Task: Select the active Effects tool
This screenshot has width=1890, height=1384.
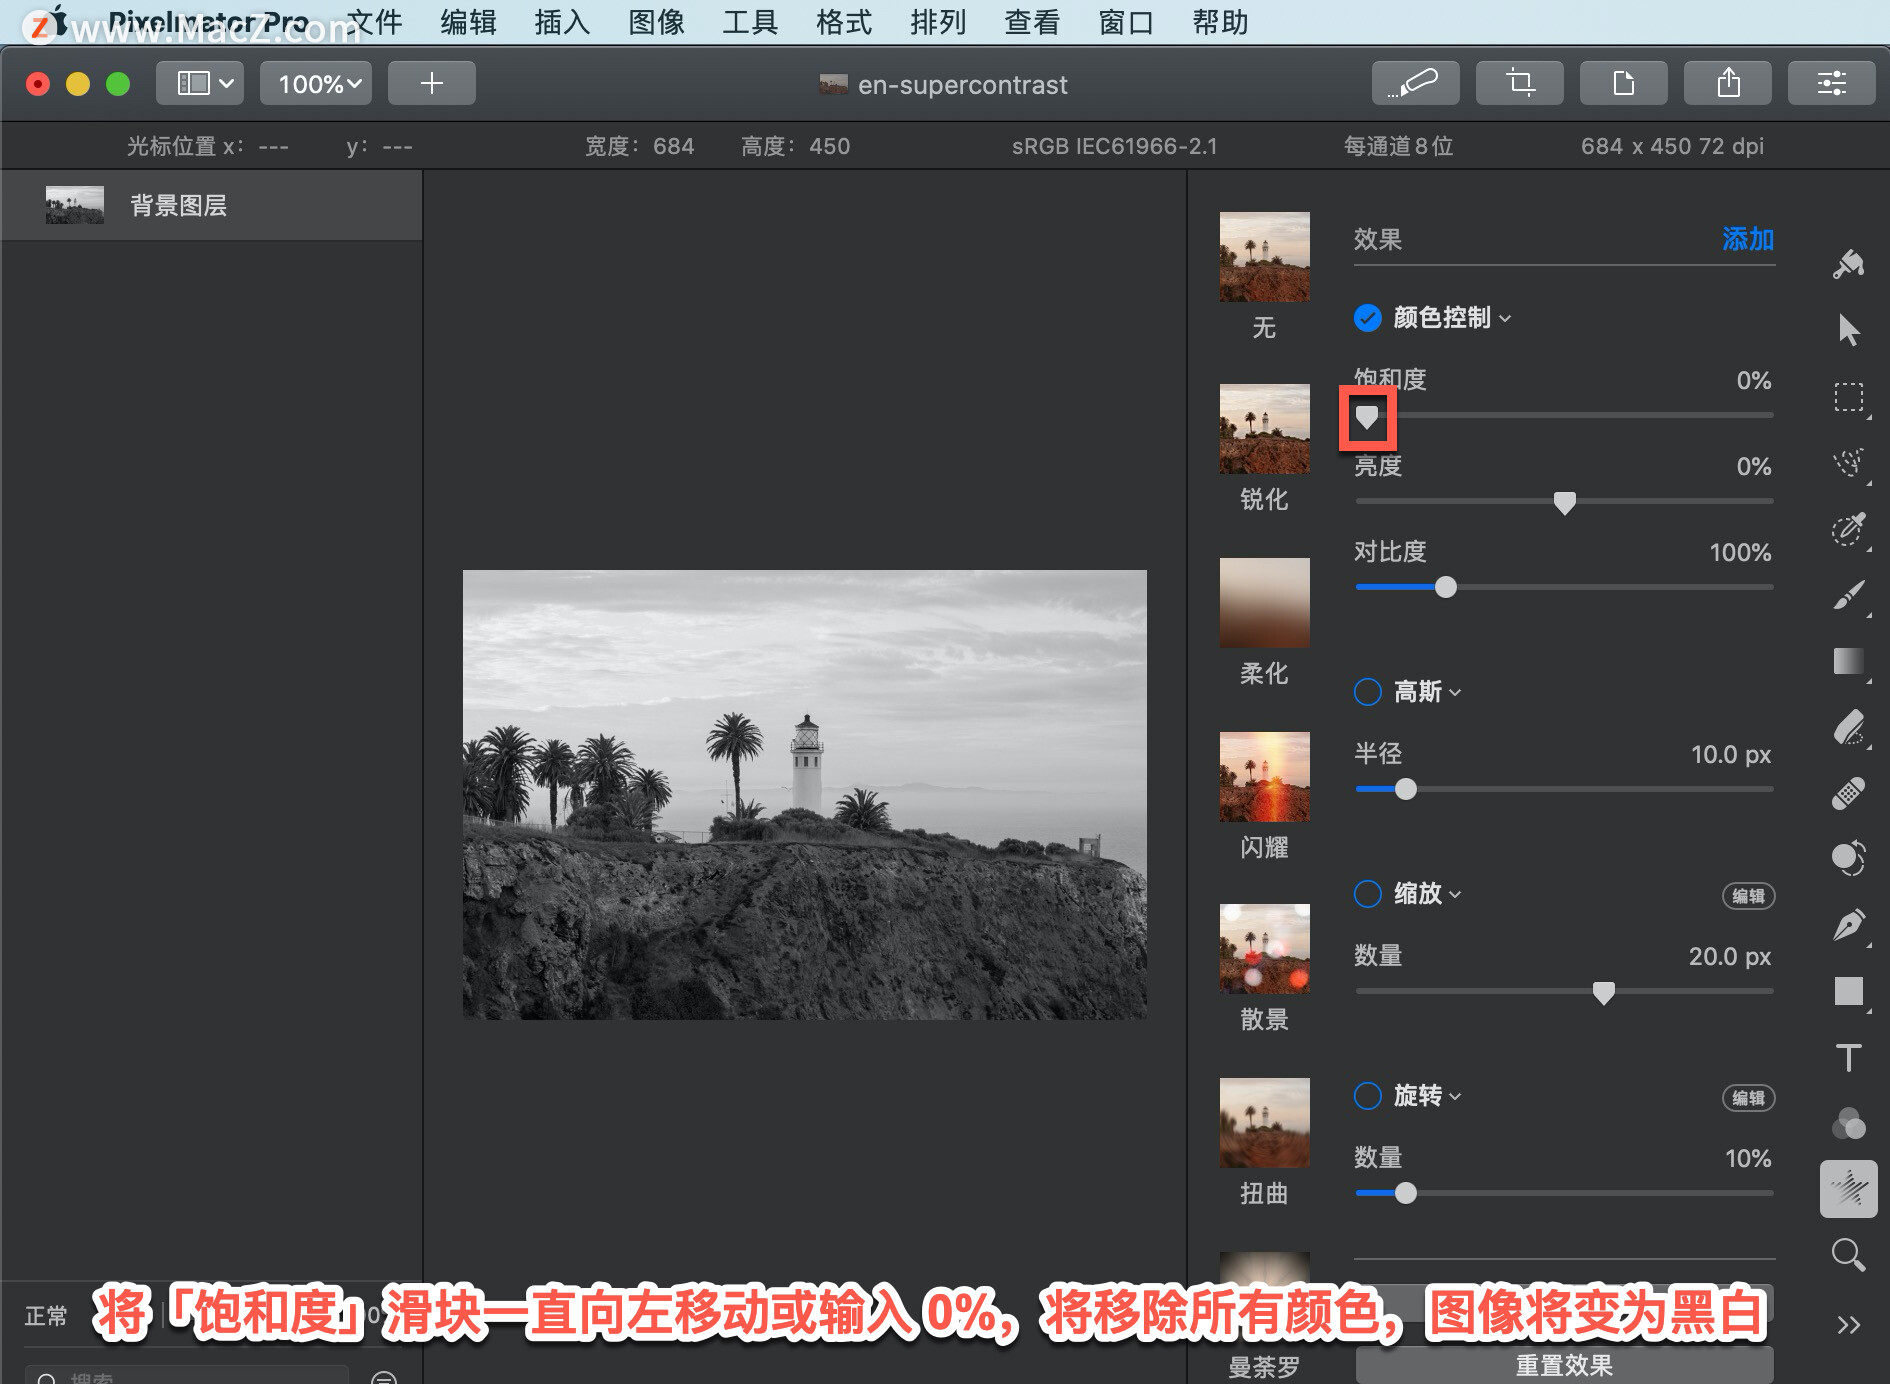Action: point(1848,1189)
